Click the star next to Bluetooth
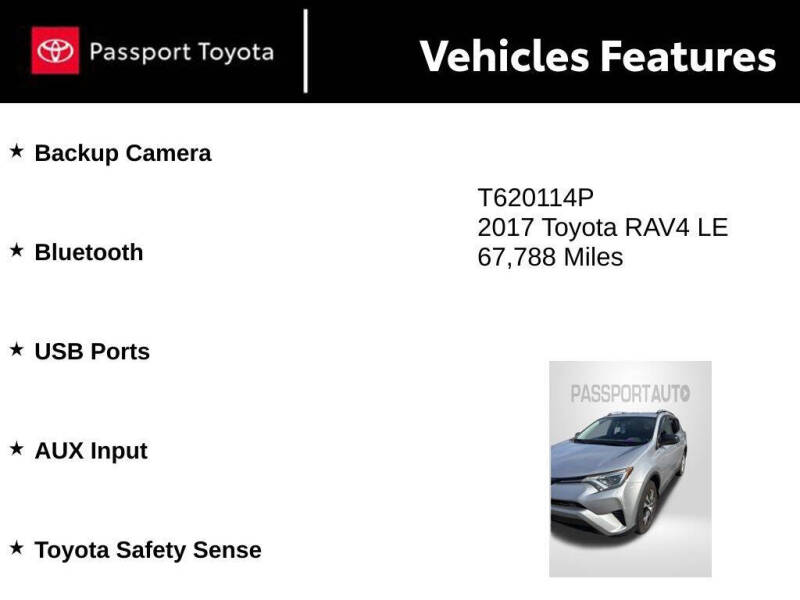The height and width of the screenshot is (600, 800). [x=17, y=251]
